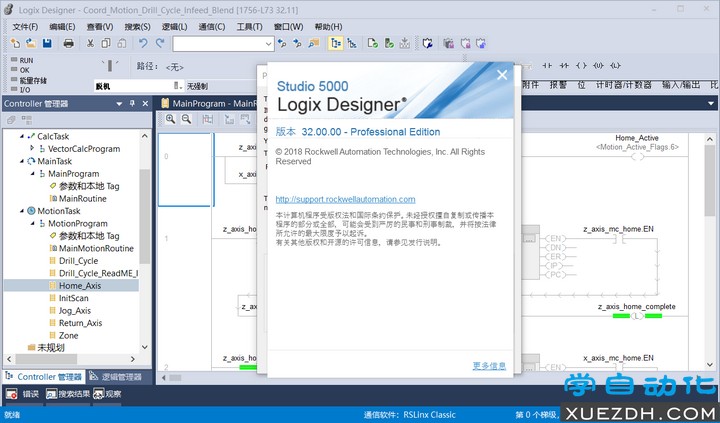Open the 通信(C) menu

point(212,27)
